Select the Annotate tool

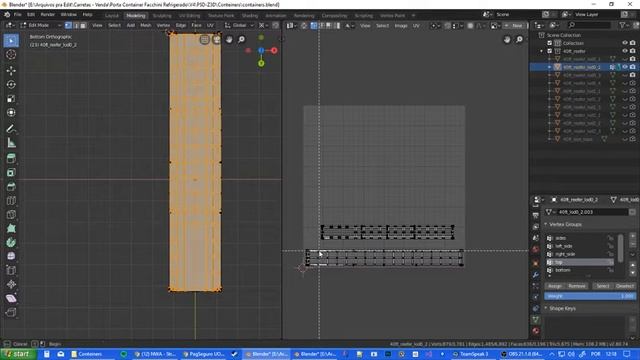click(x=11, y=129)
